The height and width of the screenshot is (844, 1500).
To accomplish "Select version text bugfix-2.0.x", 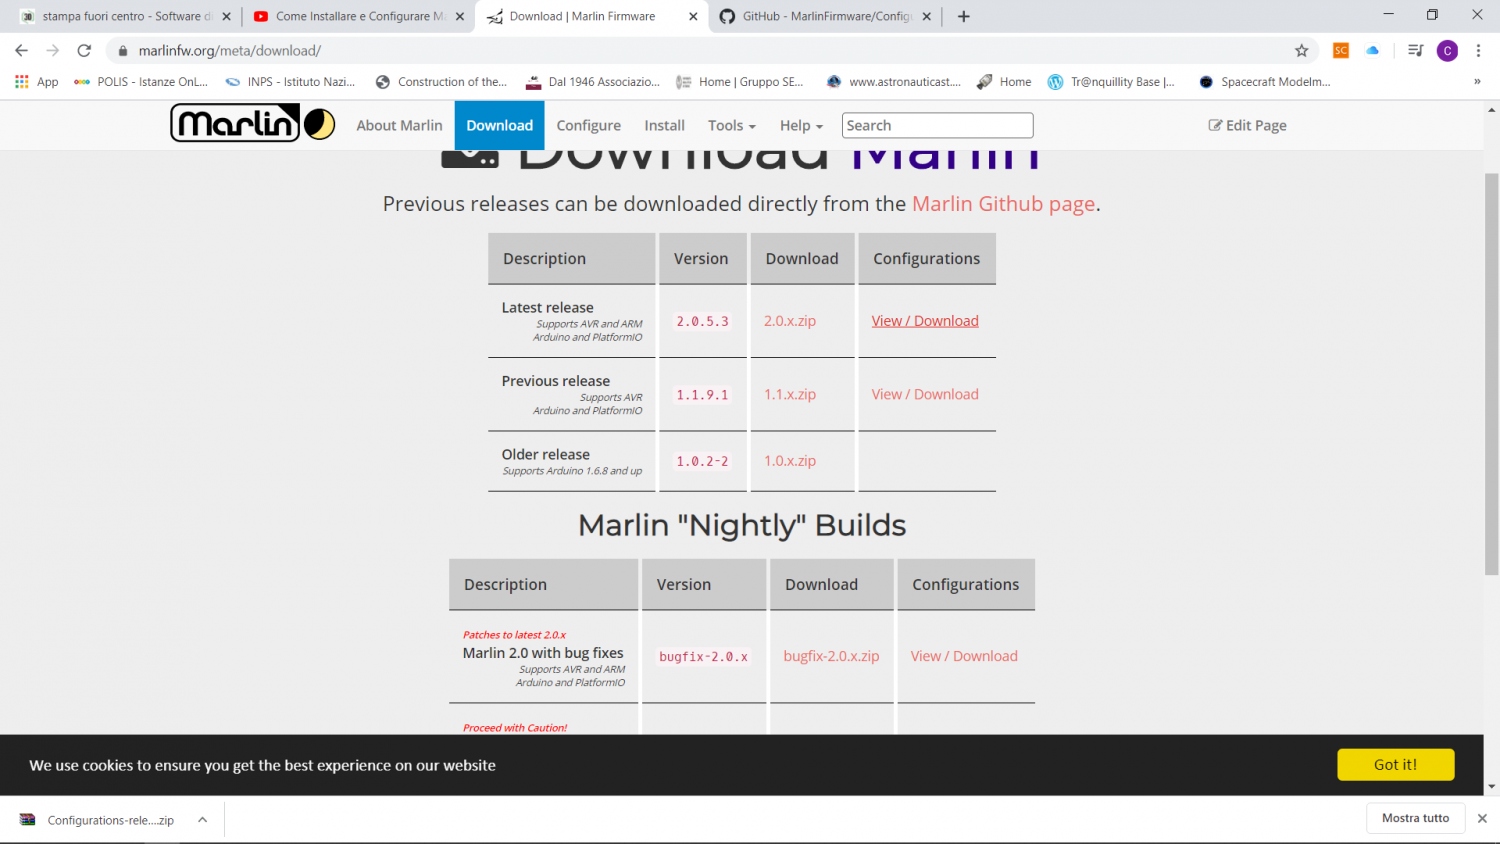I will coord(703,656).
